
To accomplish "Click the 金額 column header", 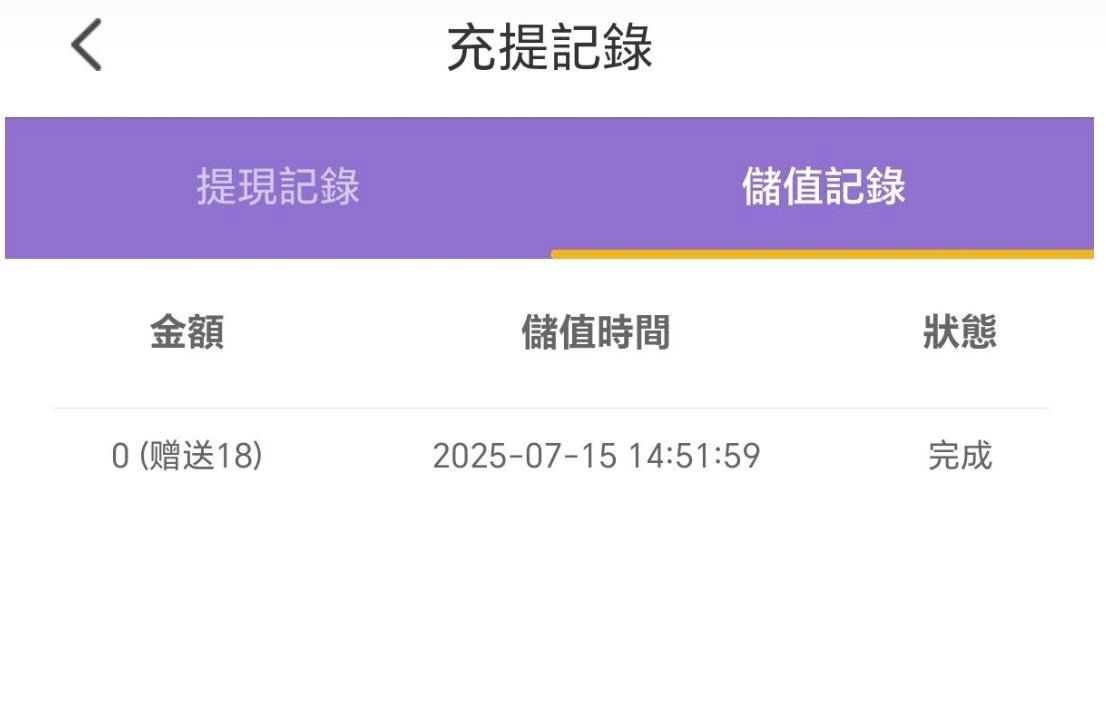I will [x=187, y=333].
